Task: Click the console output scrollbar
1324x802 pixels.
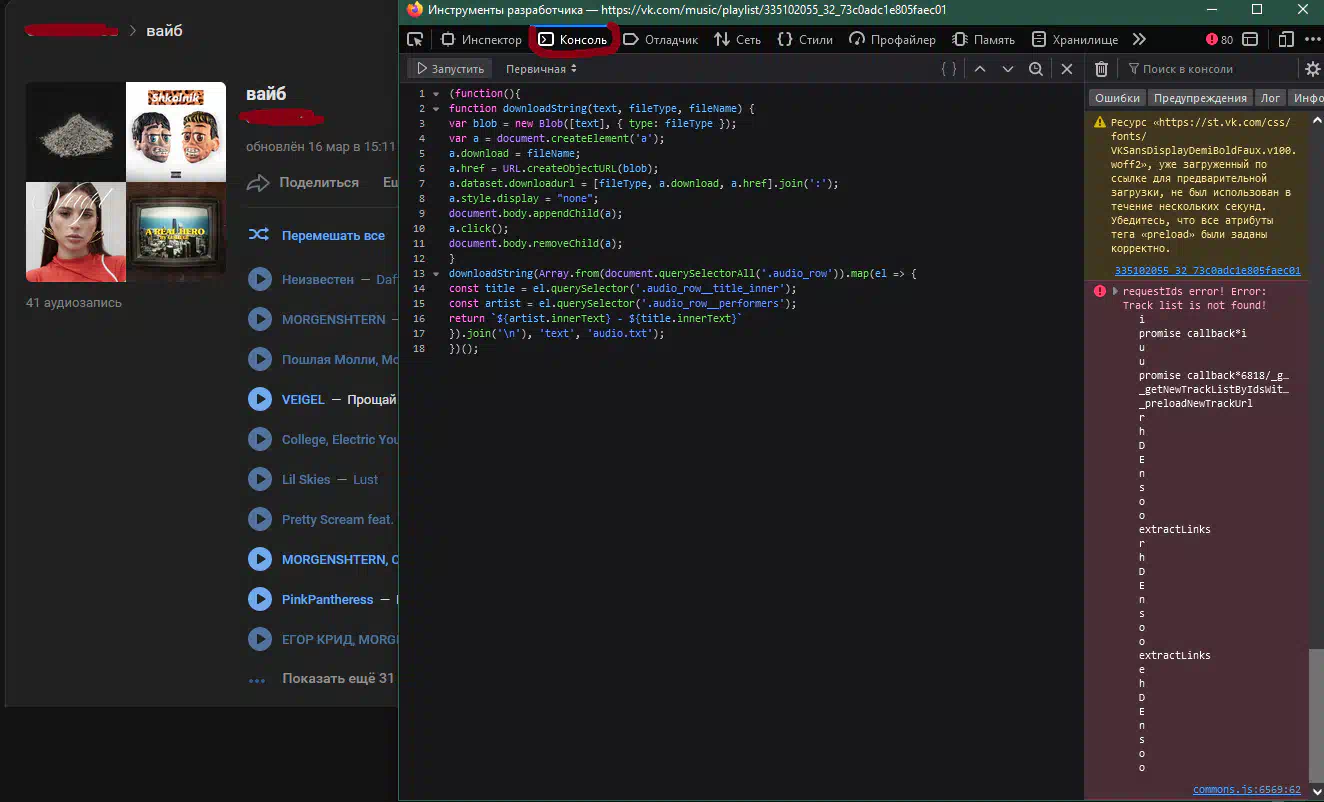Action: [1315, 715]
